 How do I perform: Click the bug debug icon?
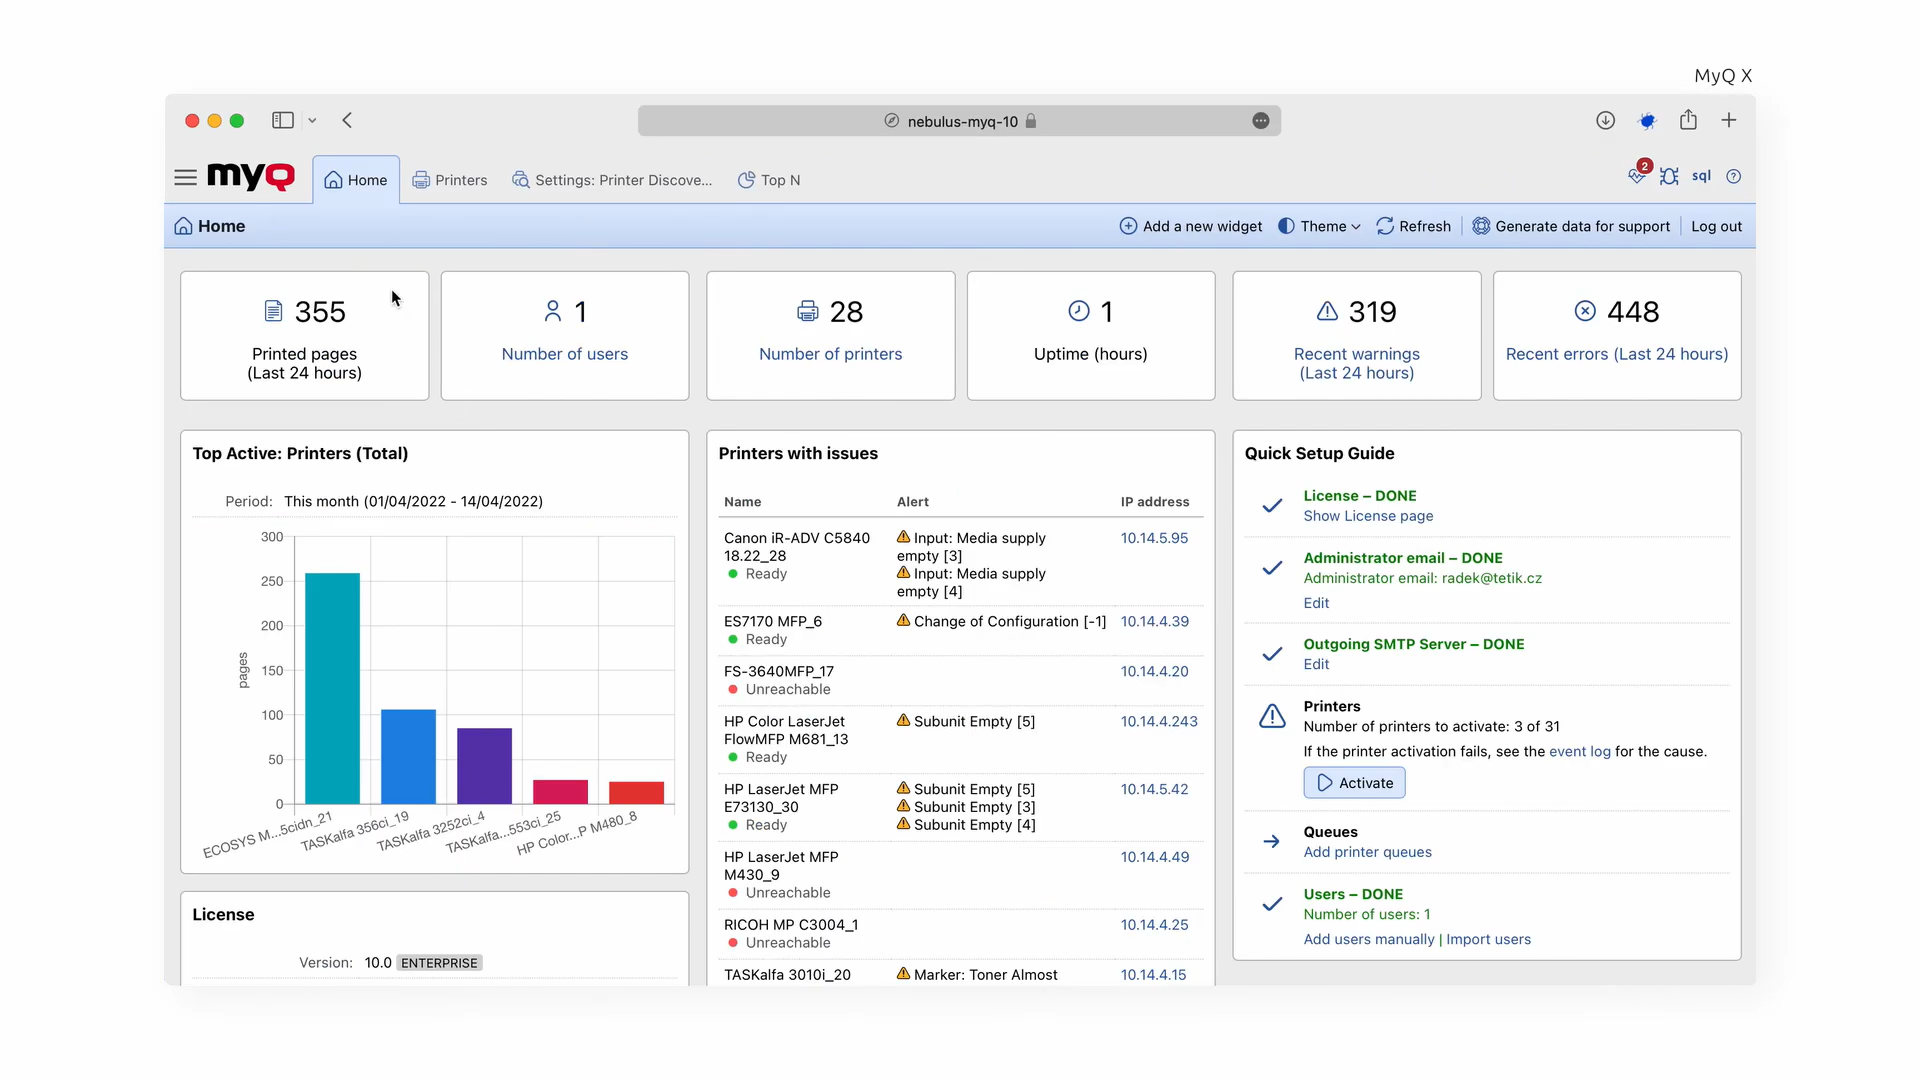coord(1669,177)
